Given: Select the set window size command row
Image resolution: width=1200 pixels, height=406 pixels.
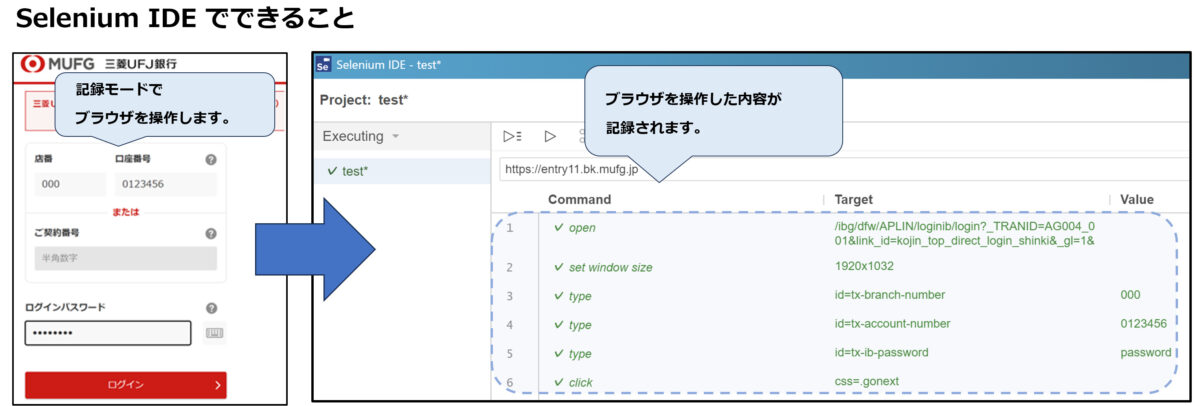Looking at the screenshot, I should click(700, 267).
